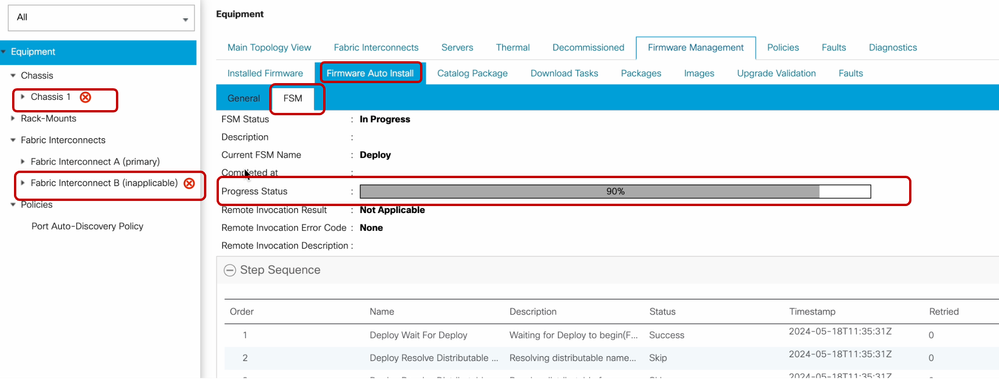
Task: Expand the Rack-Mounts tree node
Action: pos(13,119)
